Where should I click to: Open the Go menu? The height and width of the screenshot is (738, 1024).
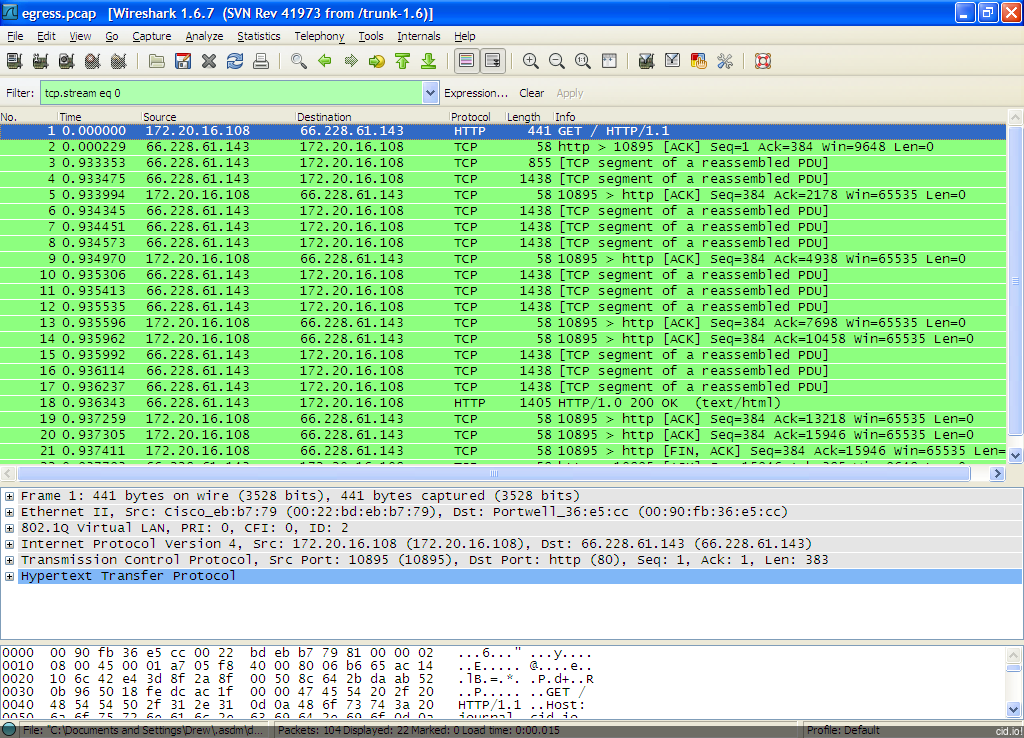(x=112, y=36)
